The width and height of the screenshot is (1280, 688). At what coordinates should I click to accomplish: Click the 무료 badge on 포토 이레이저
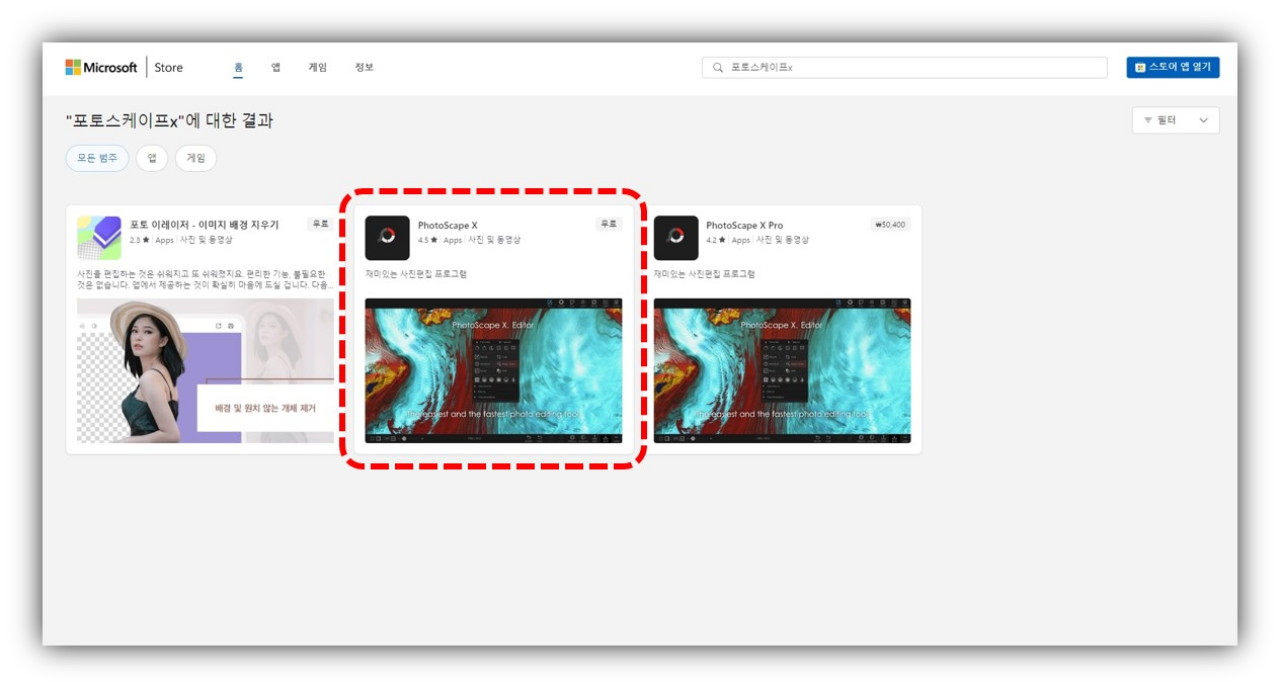tap(320, 225)
